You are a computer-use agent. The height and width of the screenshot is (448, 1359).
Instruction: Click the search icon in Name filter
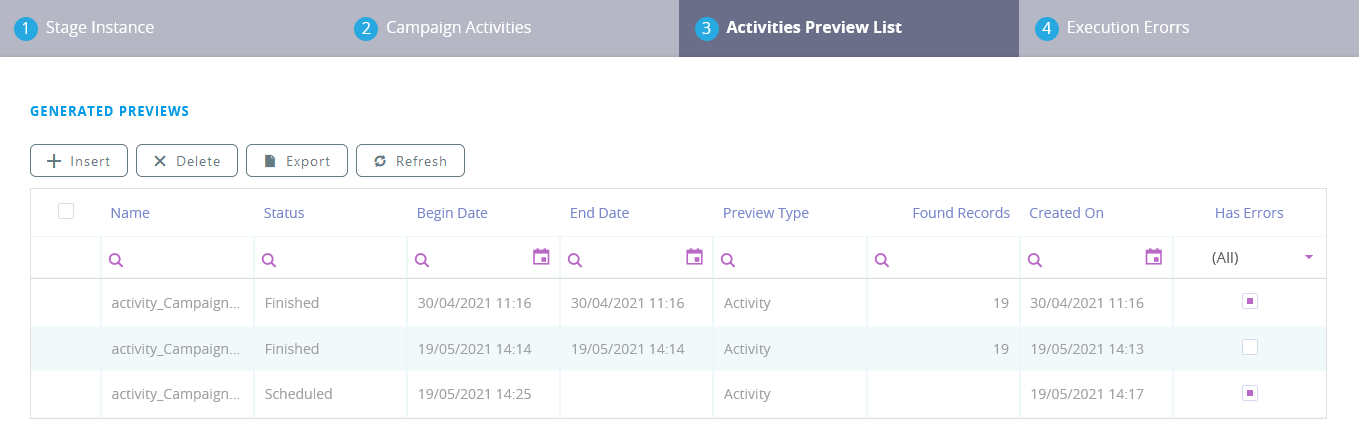tap(116, 260)
